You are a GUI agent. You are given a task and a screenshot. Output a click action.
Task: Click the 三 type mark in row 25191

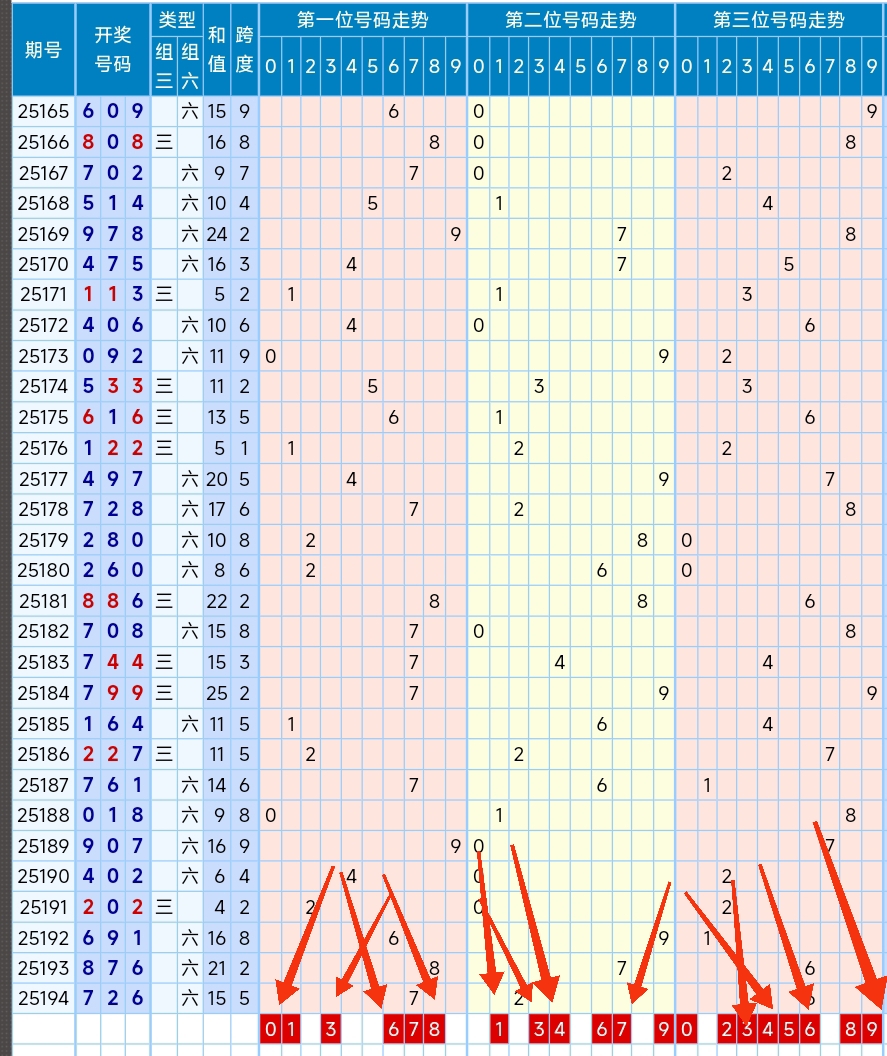click(x=164, y=907)
